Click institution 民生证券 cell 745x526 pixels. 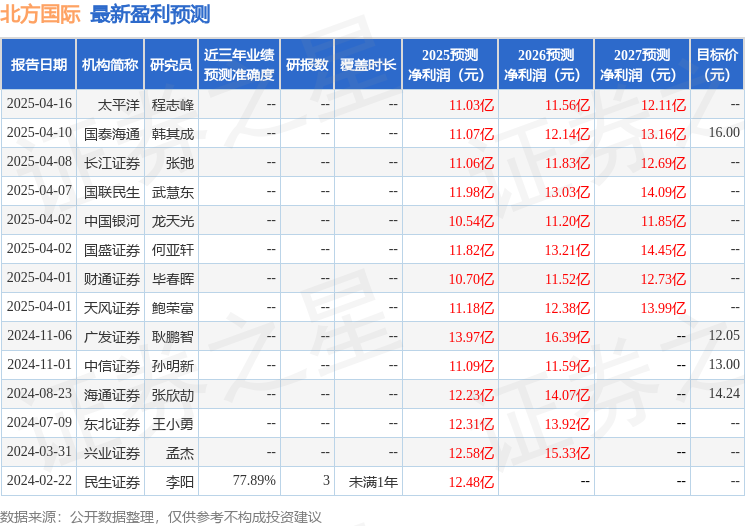point(112,482)
